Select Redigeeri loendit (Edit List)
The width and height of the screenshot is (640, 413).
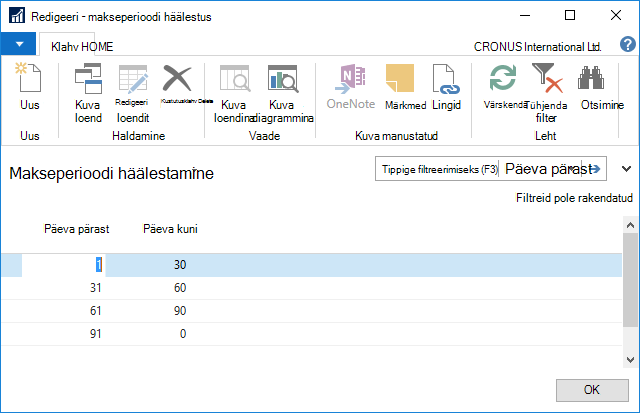point(133,93)
